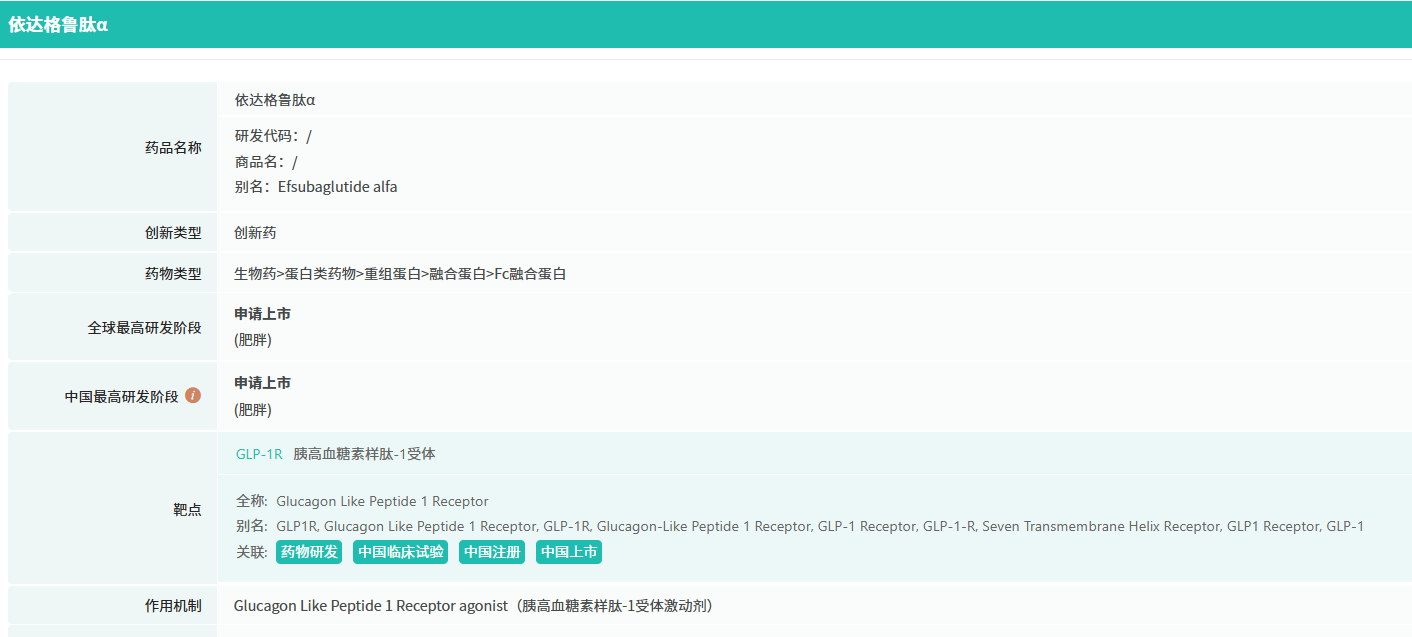Click the 依达格鲁肽α title in the header bar
1412x637 pixels.
click(58, 25)
